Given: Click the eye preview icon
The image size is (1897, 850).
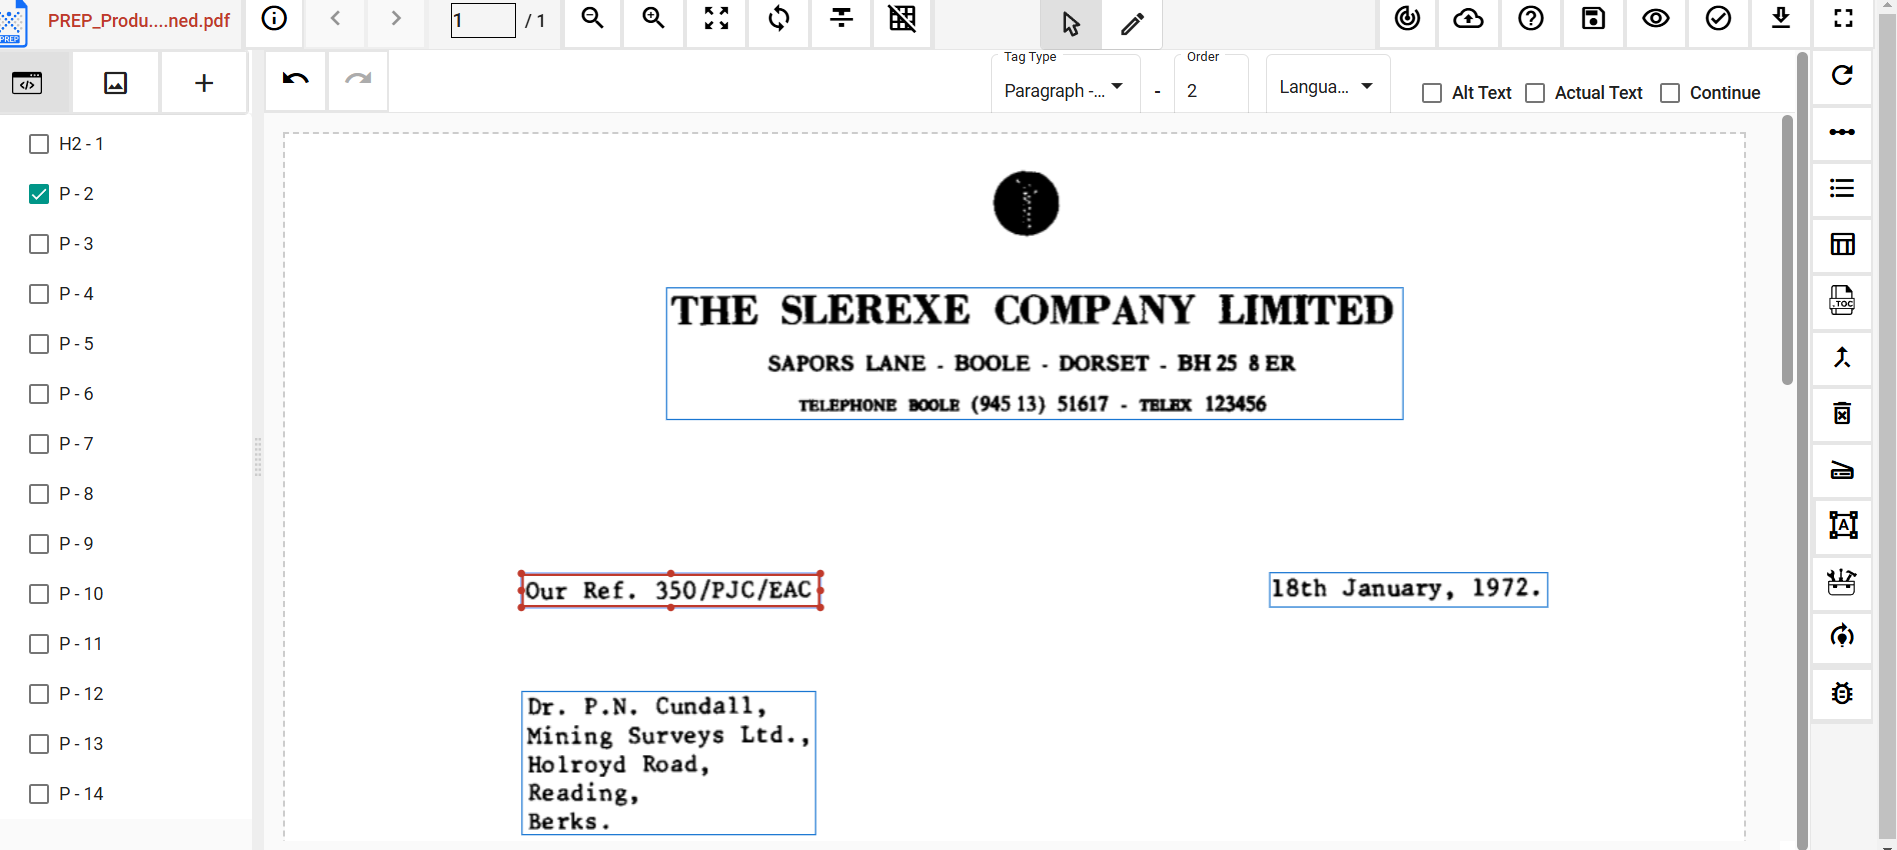Looking at the screenshot, I should click(1656, 19).
